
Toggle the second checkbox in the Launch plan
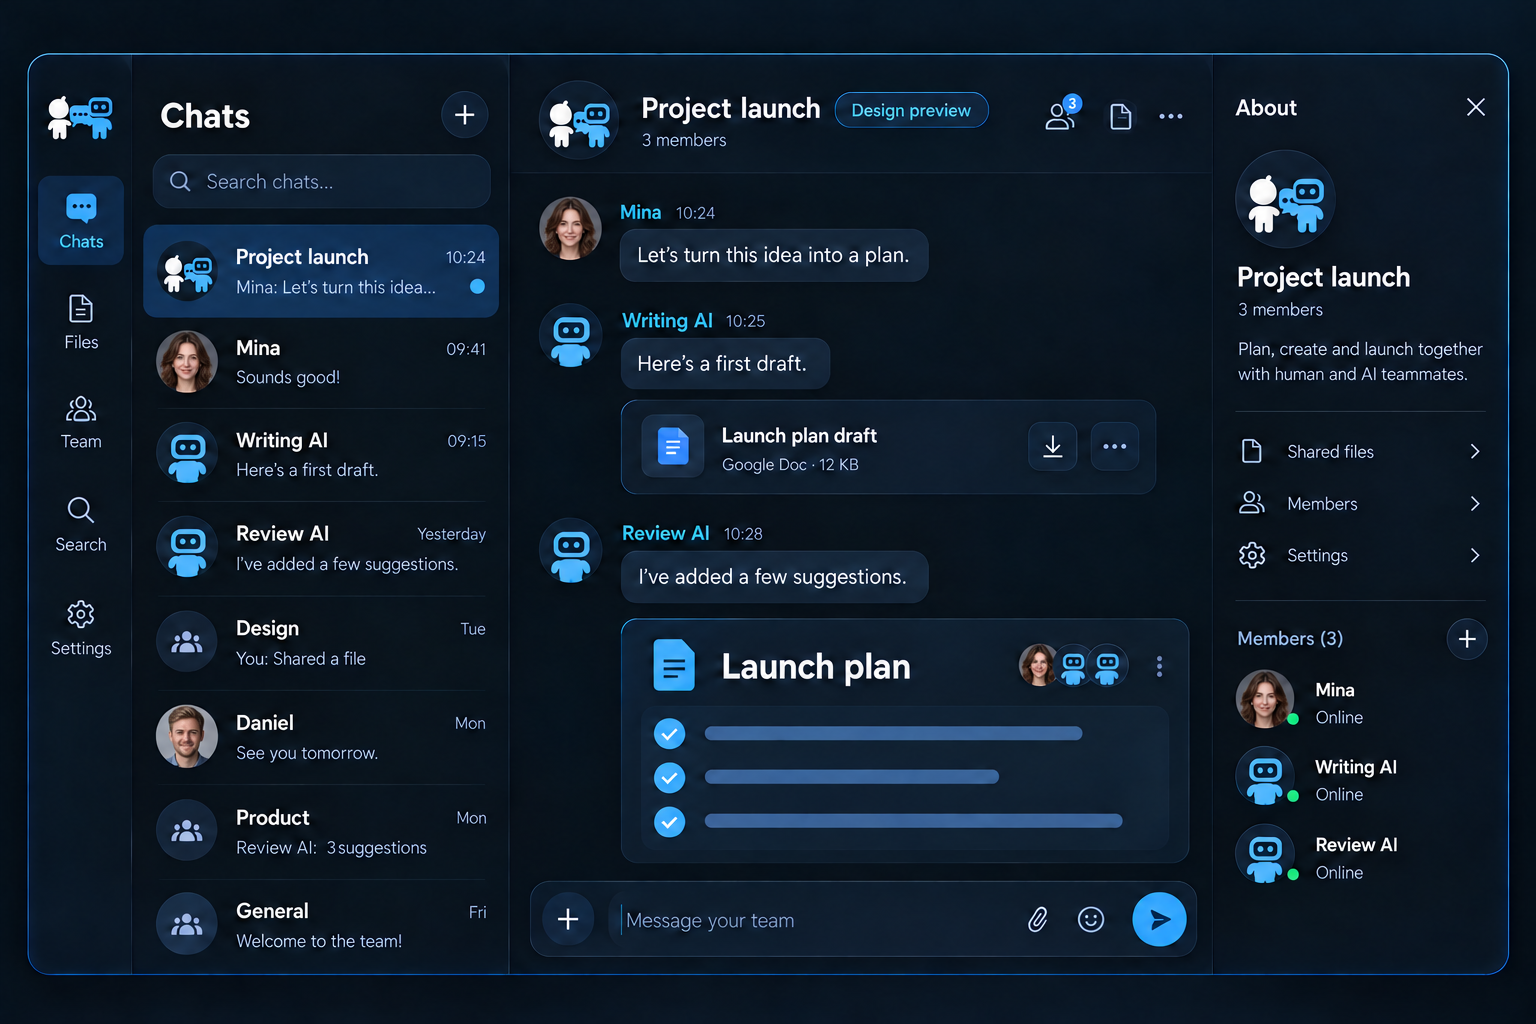pos(669,777)
